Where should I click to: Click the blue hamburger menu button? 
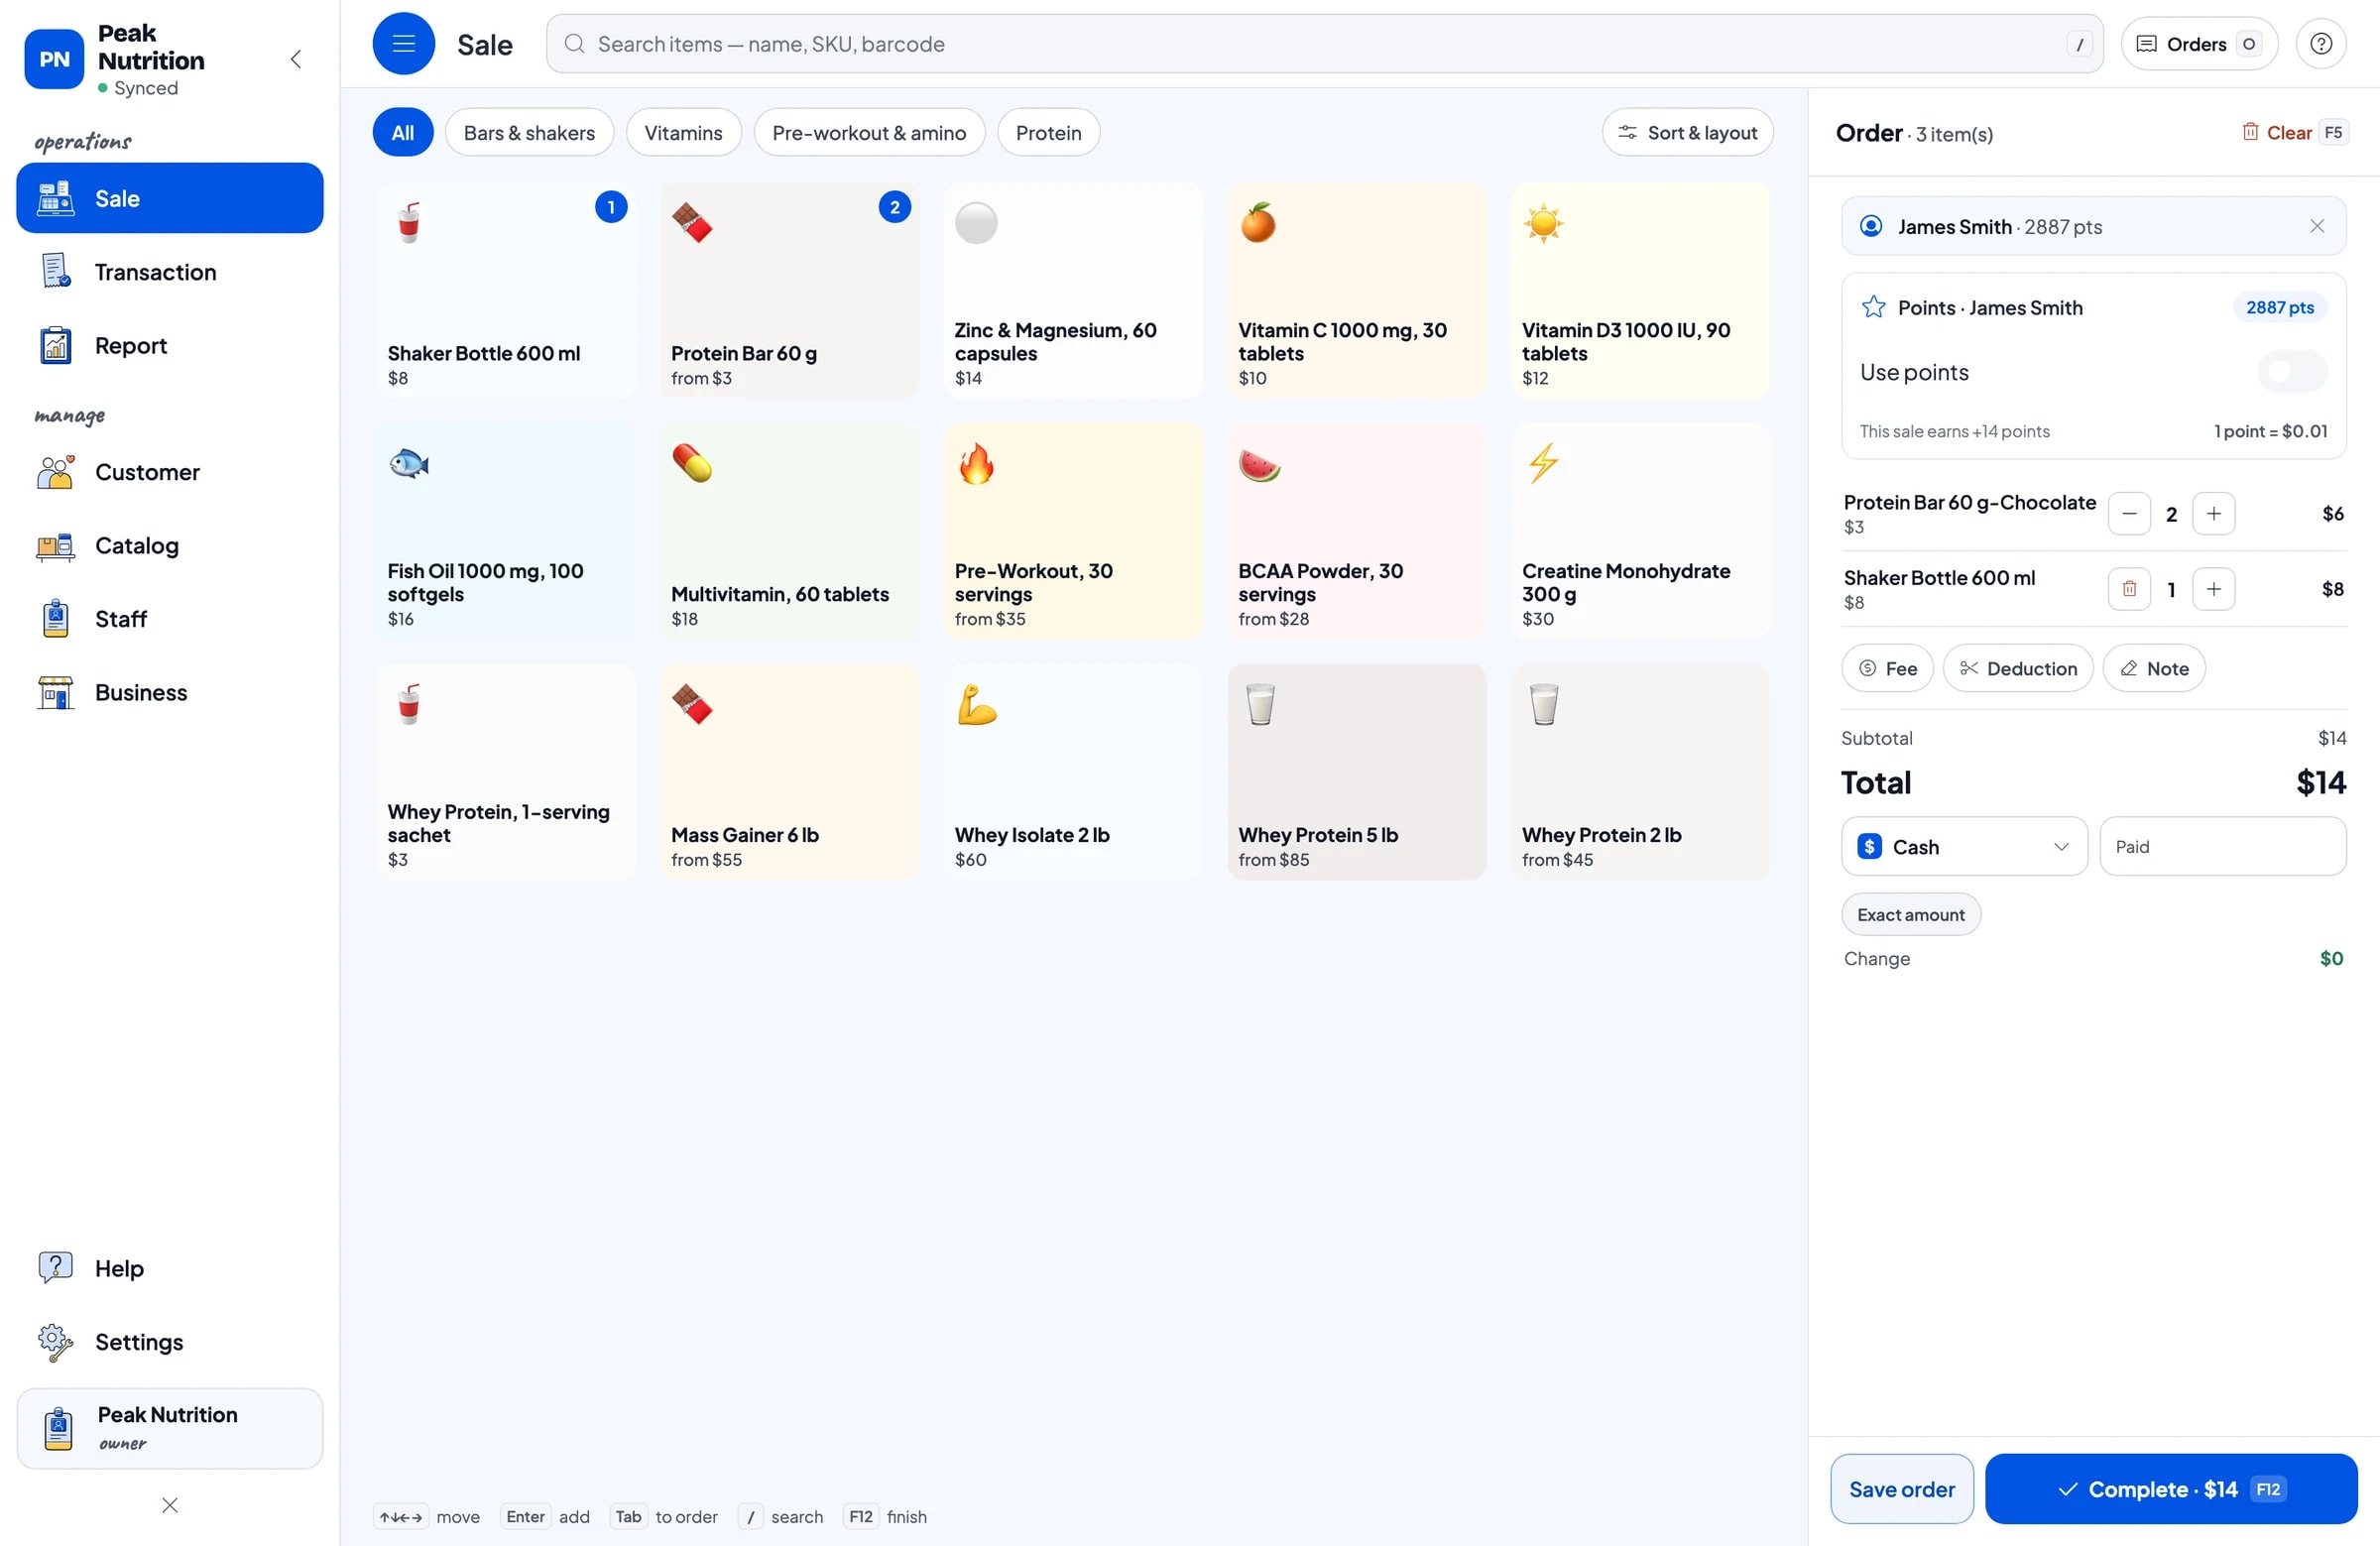pos(403,43)
